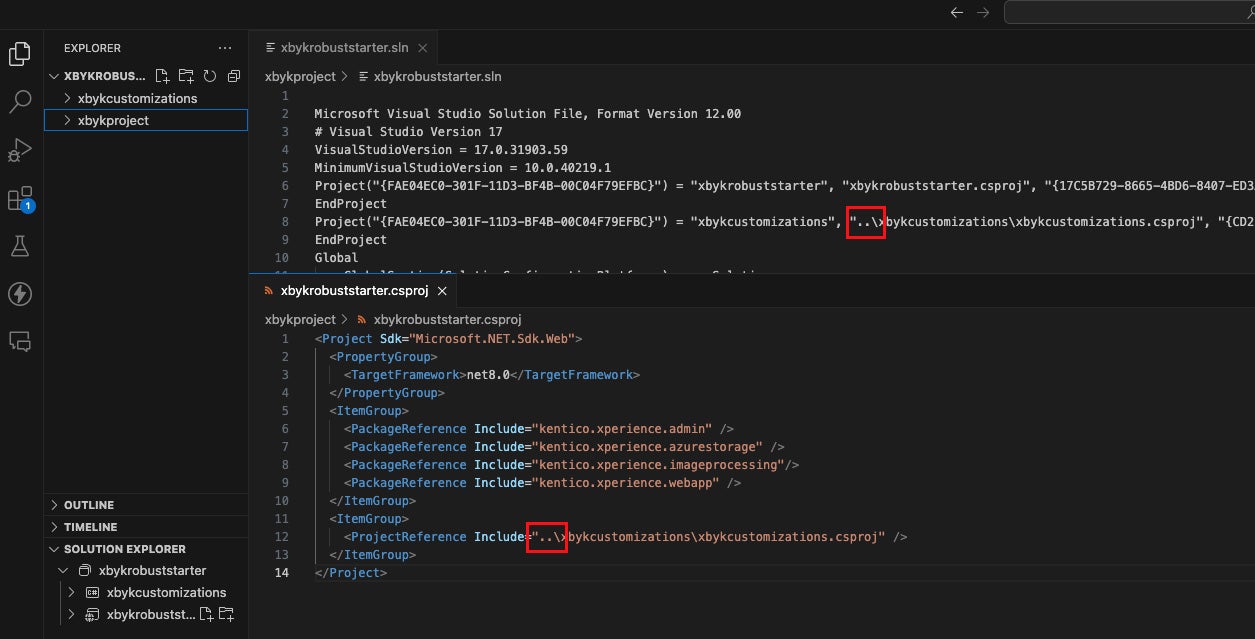
Task: Expand the xbykcustomizations folder in Explorer
Action: pos(137,98)
